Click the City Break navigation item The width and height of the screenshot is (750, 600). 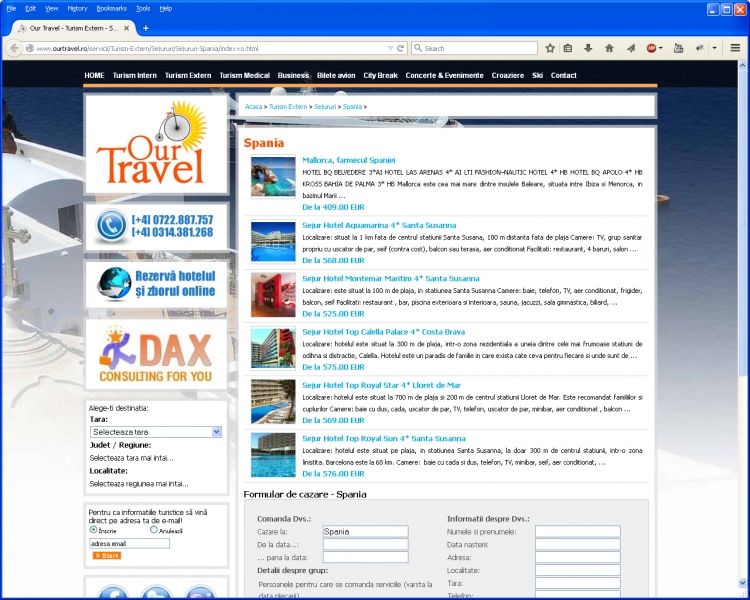click(380, 75)
